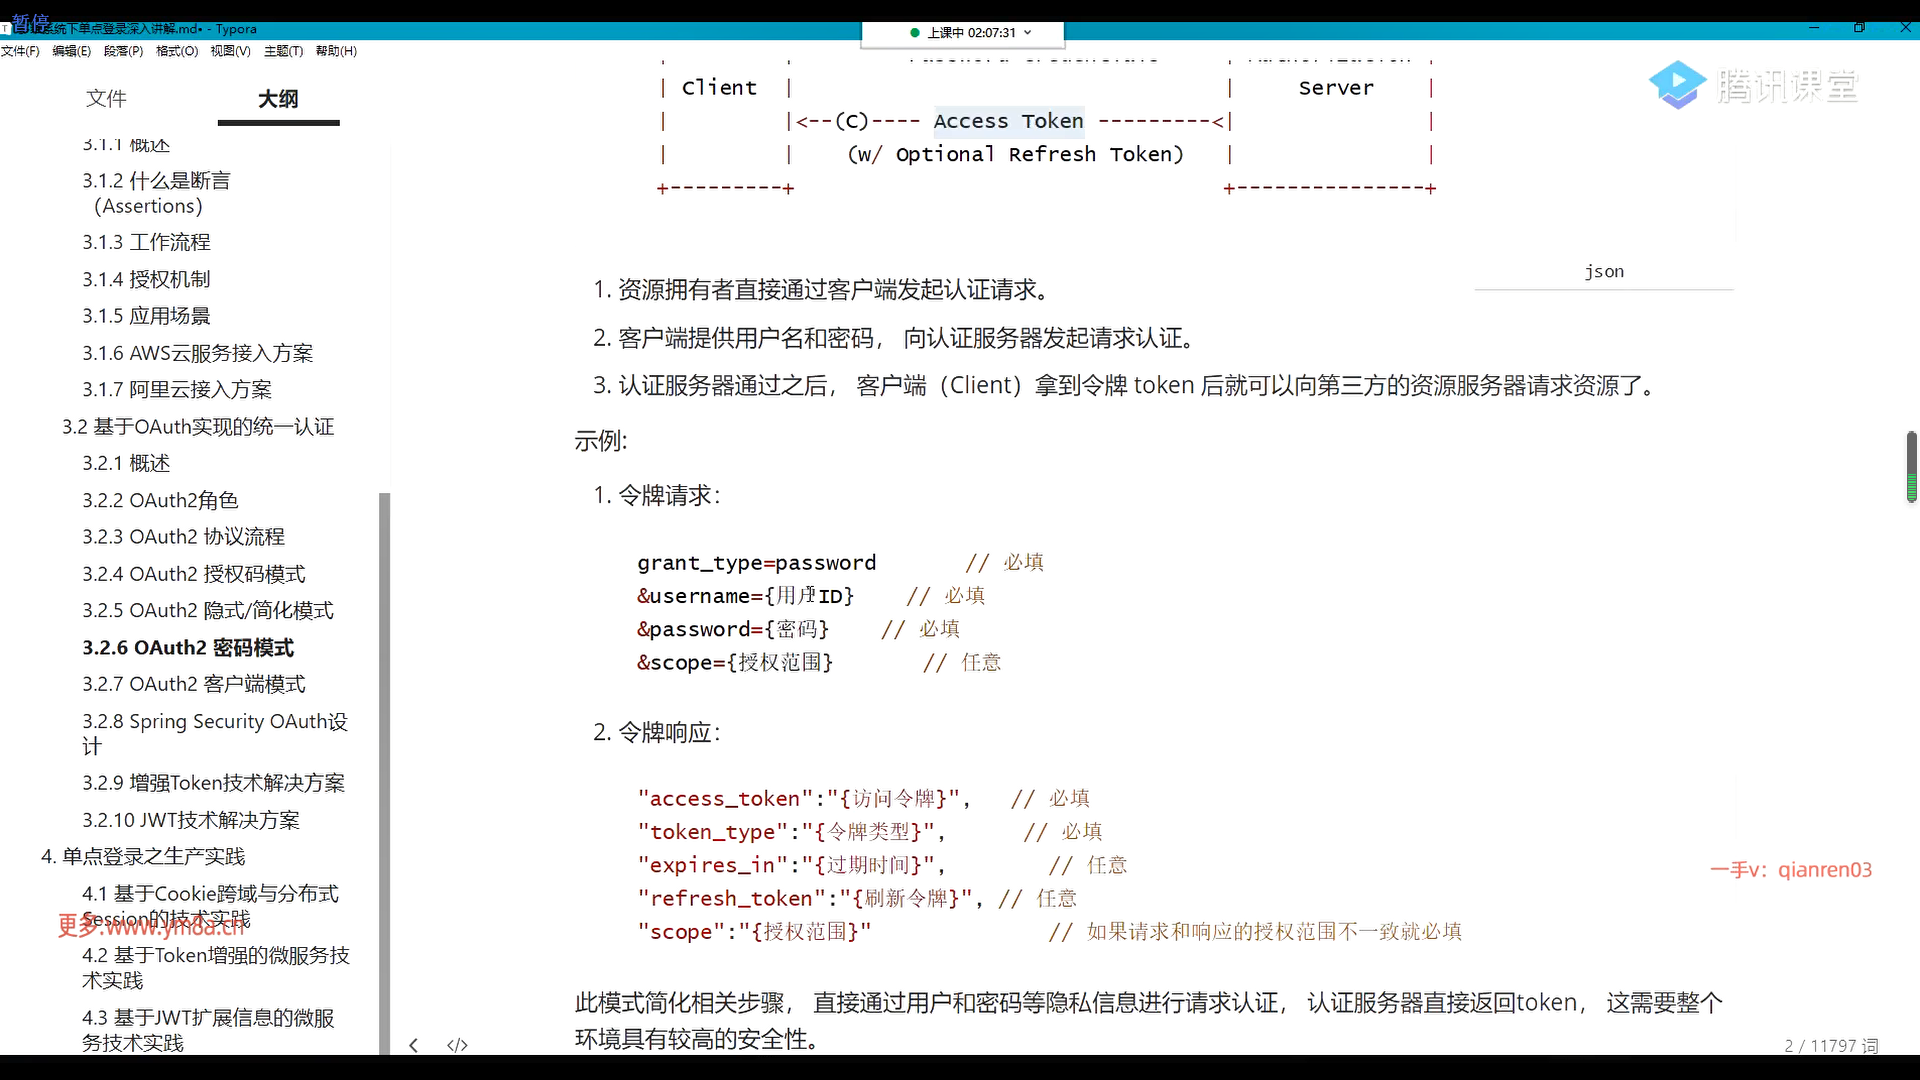Open the 格式(O) menu

coord(177,51)
